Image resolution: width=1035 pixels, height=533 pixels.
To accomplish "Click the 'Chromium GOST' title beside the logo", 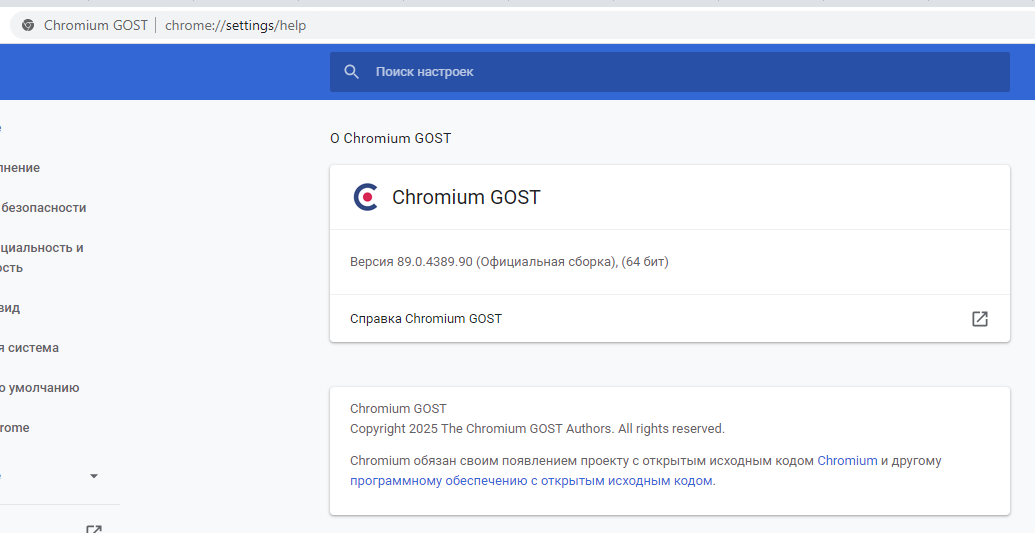I will pos(466,197).
